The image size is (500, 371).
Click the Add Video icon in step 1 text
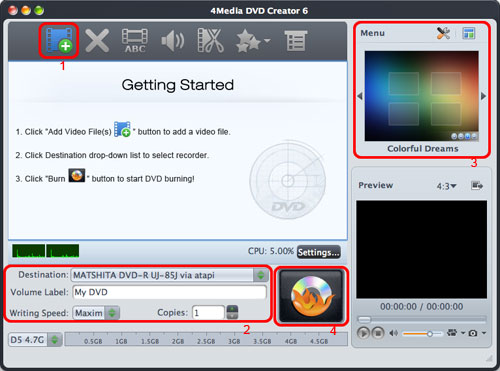(122, 129)
